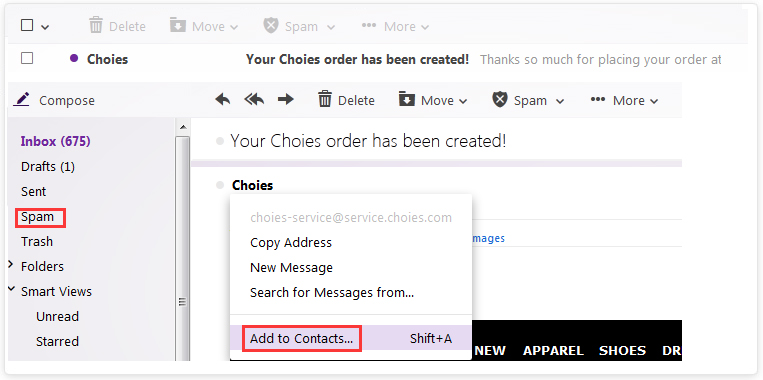
Task: Click the Reply arrow icon
Action: pos(223,100)
